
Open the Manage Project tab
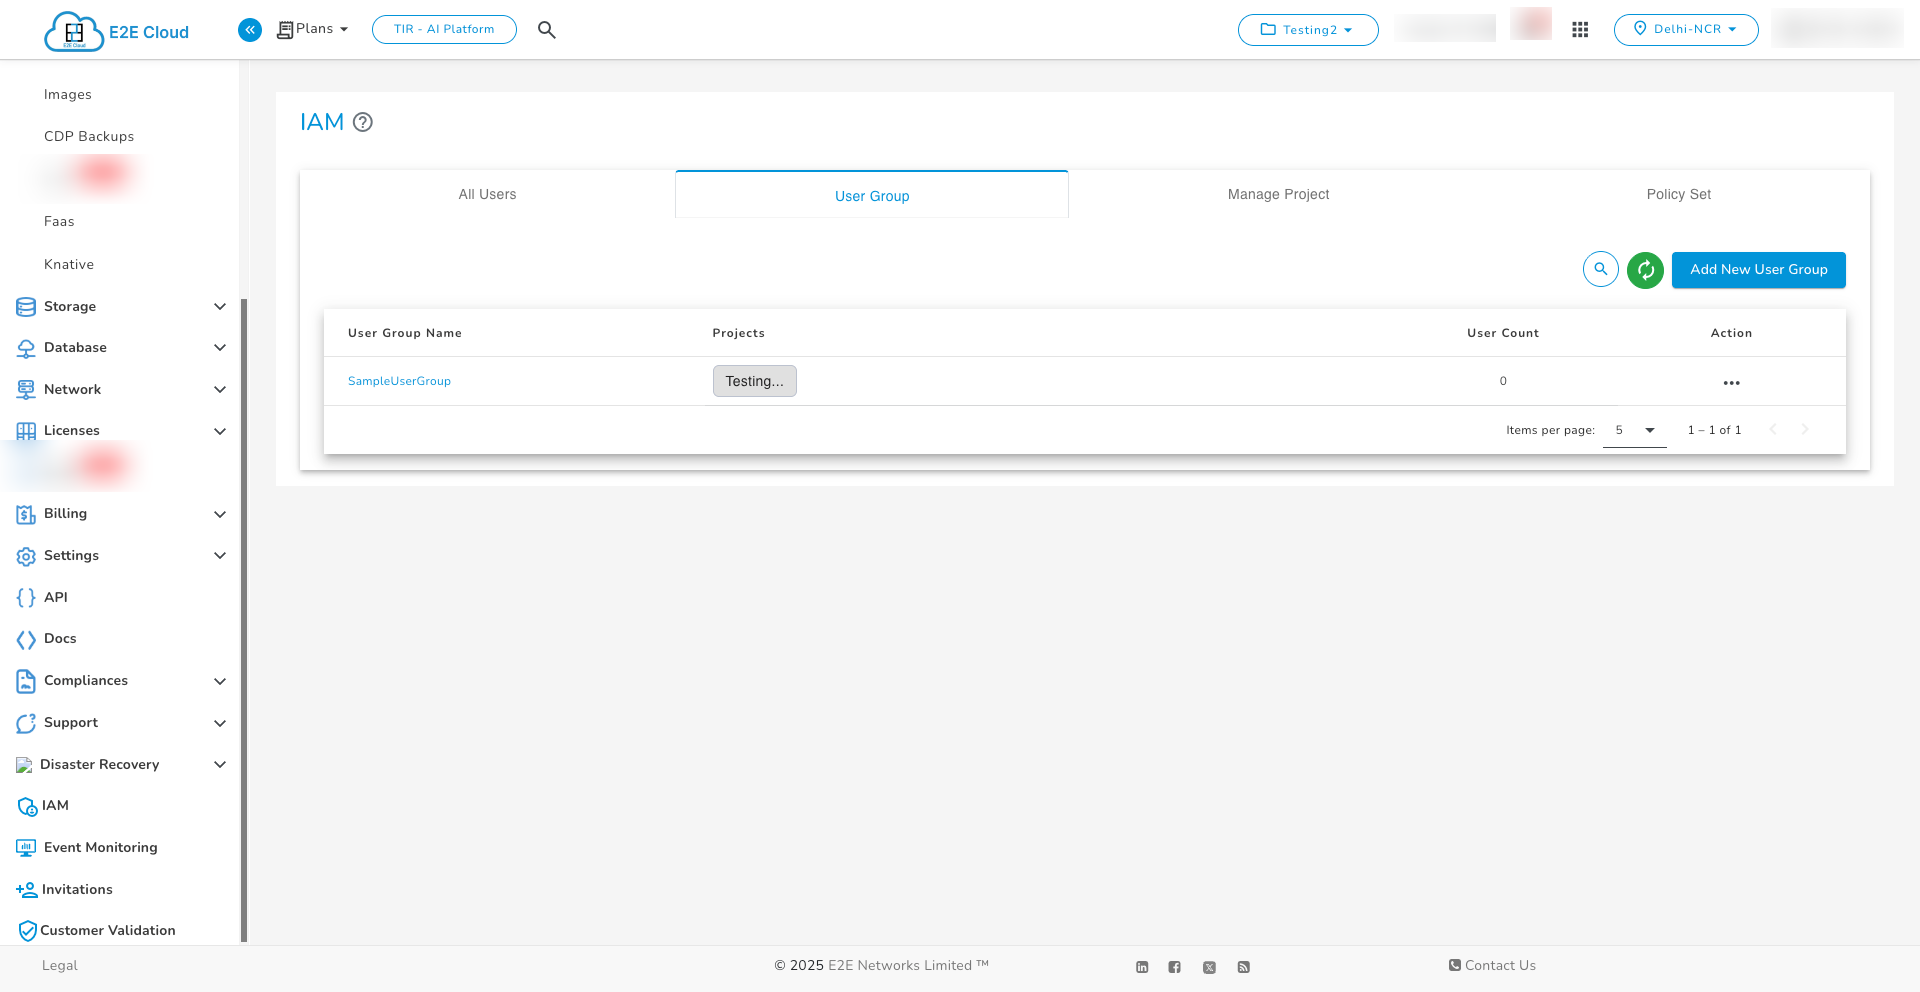click(1278, 194)
